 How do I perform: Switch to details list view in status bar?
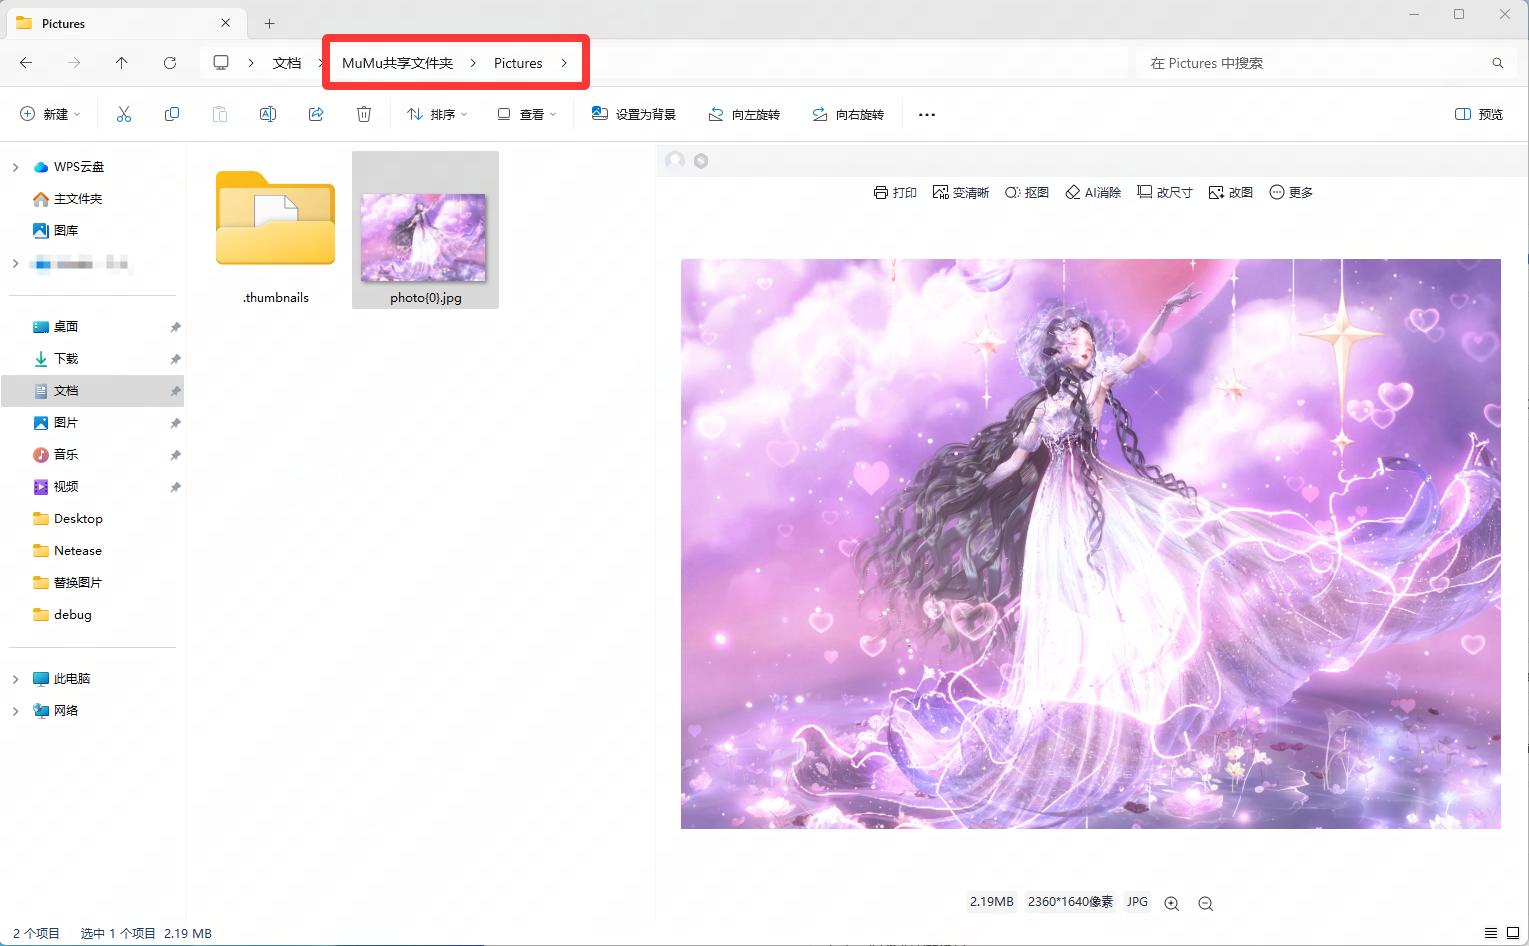pyautogui.click(x=1491, y=933)
